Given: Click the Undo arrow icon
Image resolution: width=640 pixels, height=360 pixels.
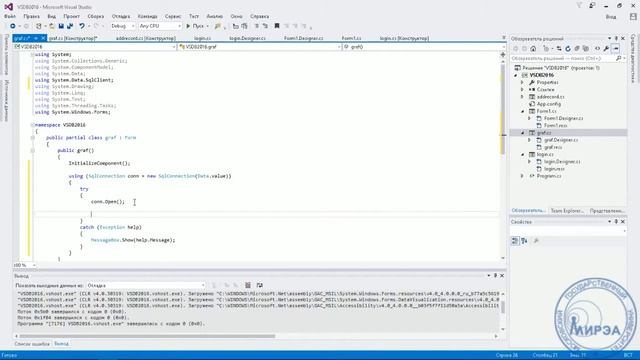Looking at the screenshot, I should coord(82,26).
